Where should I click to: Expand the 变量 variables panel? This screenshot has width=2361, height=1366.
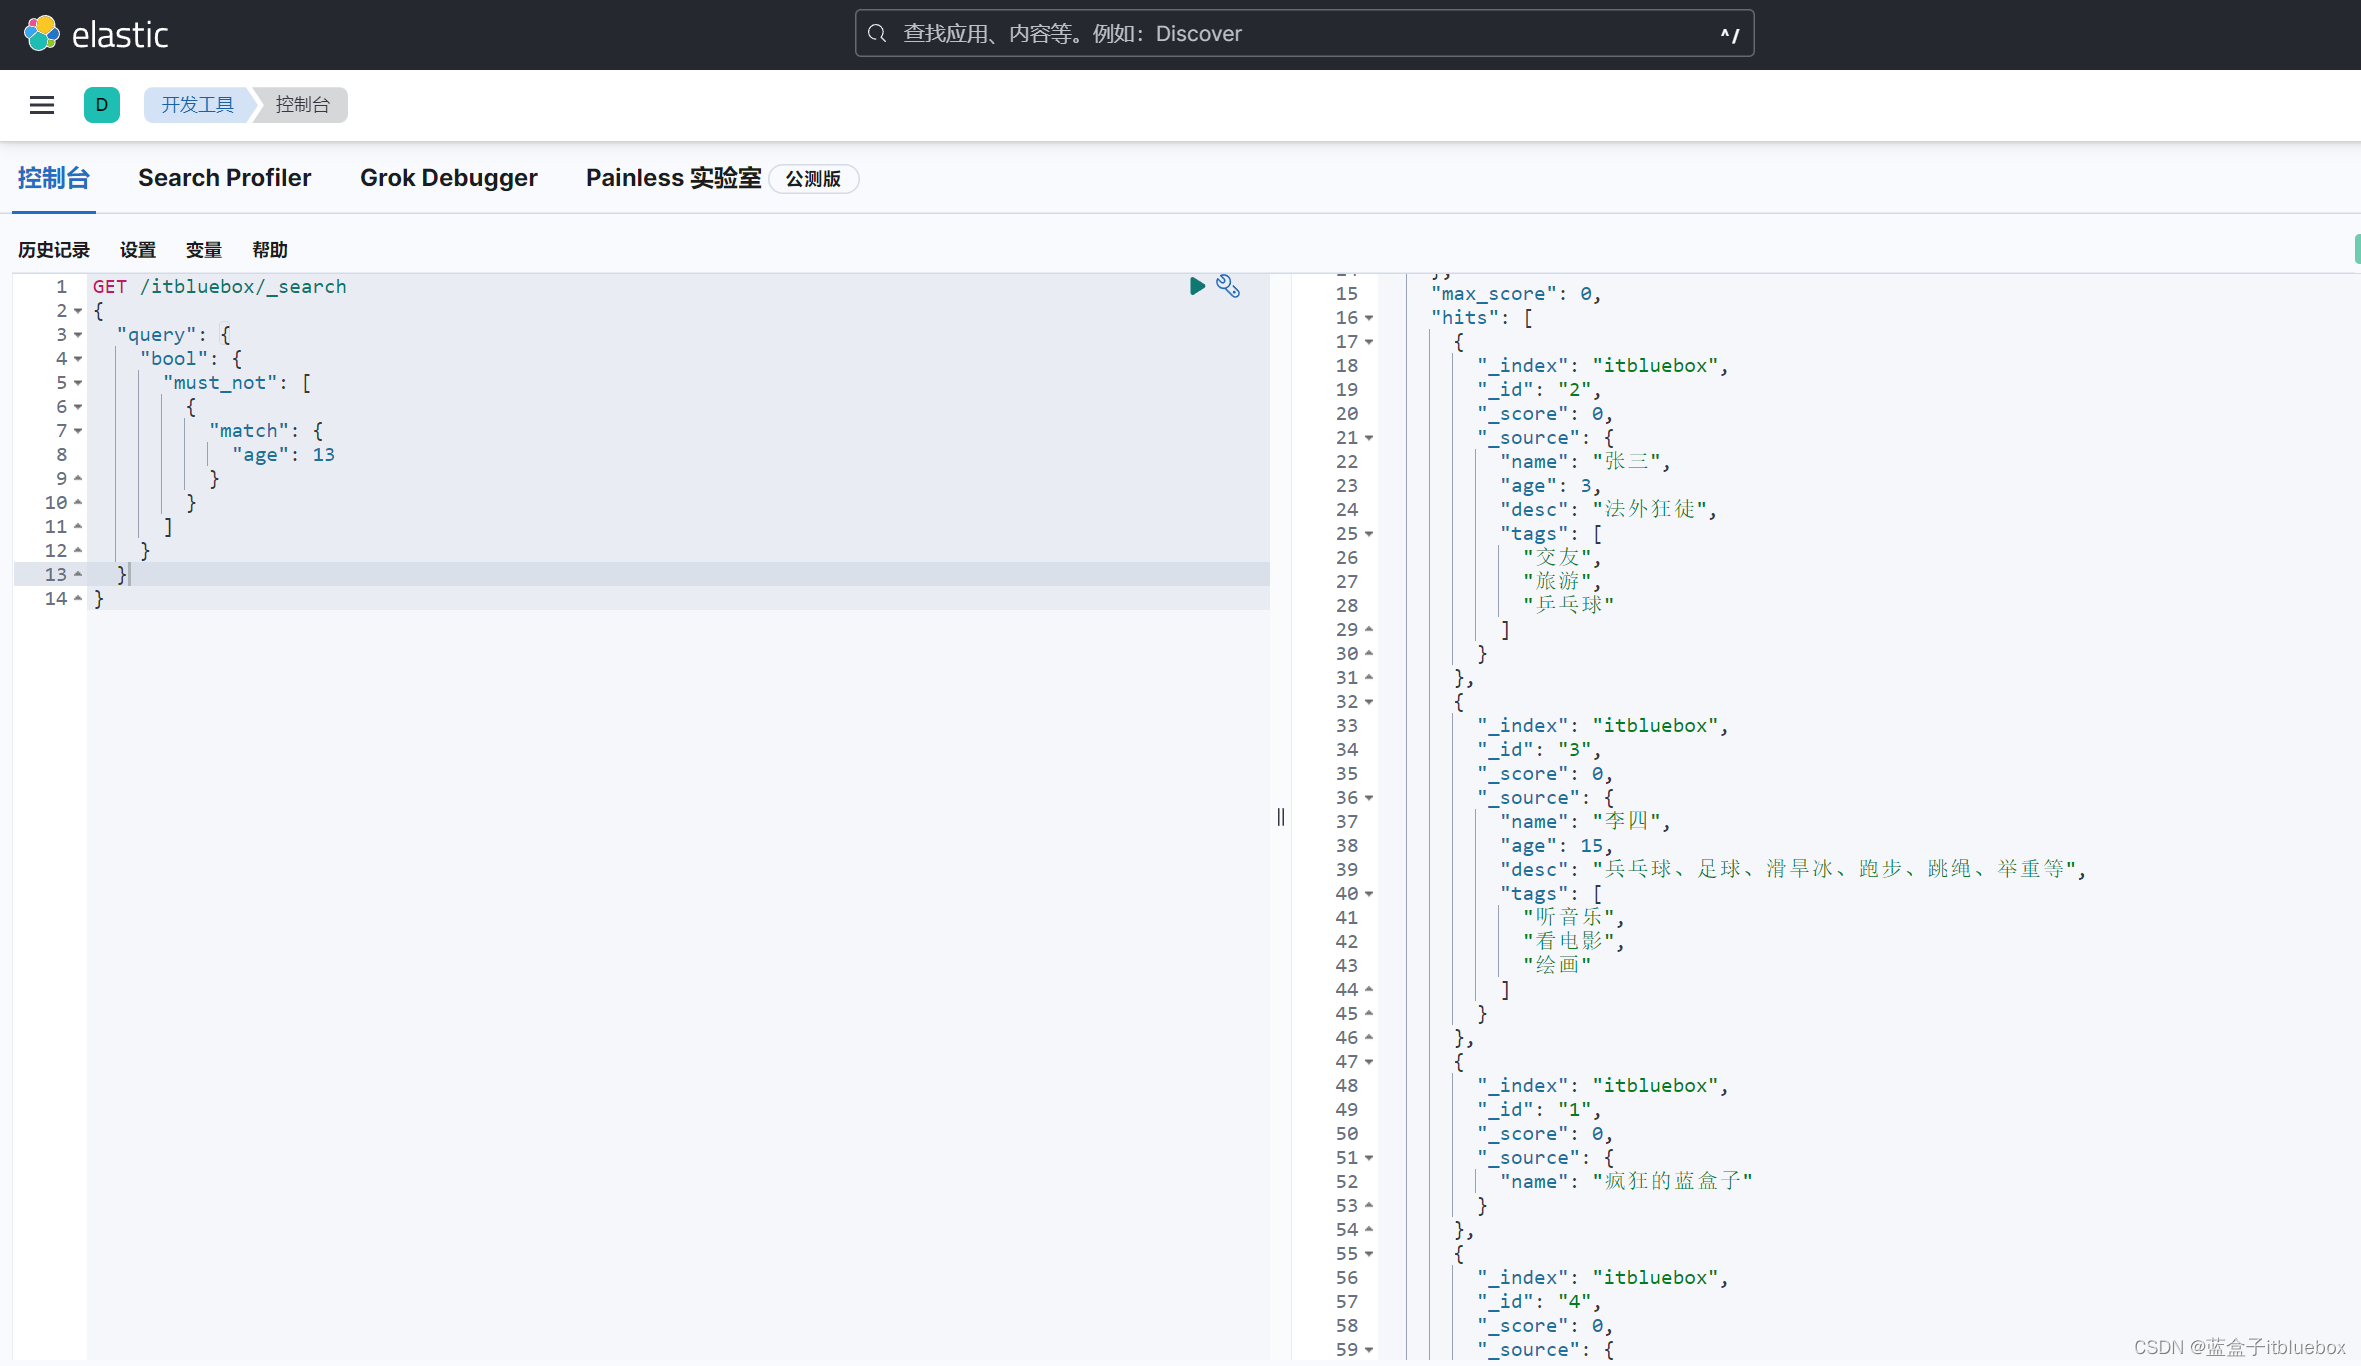tap(202, 249)
